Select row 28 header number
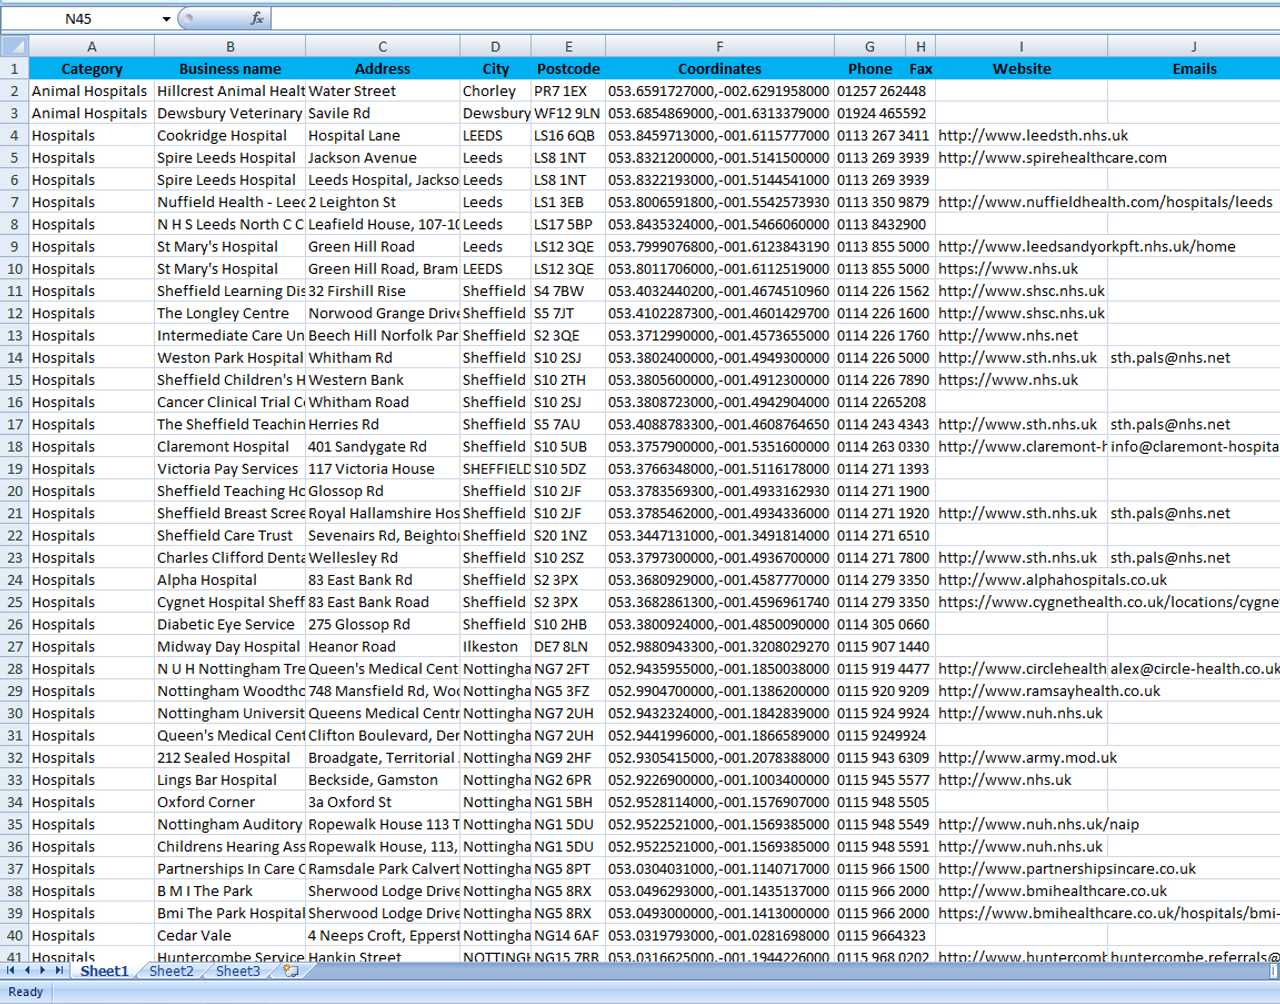The image size is (1280, 1004). pyautogui.click(x=14, y=669)
